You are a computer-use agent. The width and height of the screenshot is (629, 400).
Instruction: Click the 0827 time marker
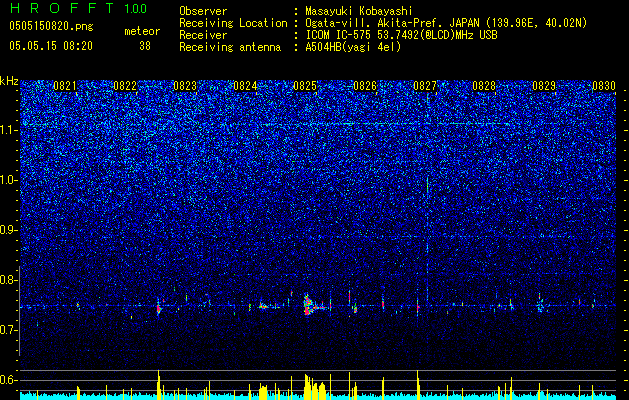click(x=425, y=86)
